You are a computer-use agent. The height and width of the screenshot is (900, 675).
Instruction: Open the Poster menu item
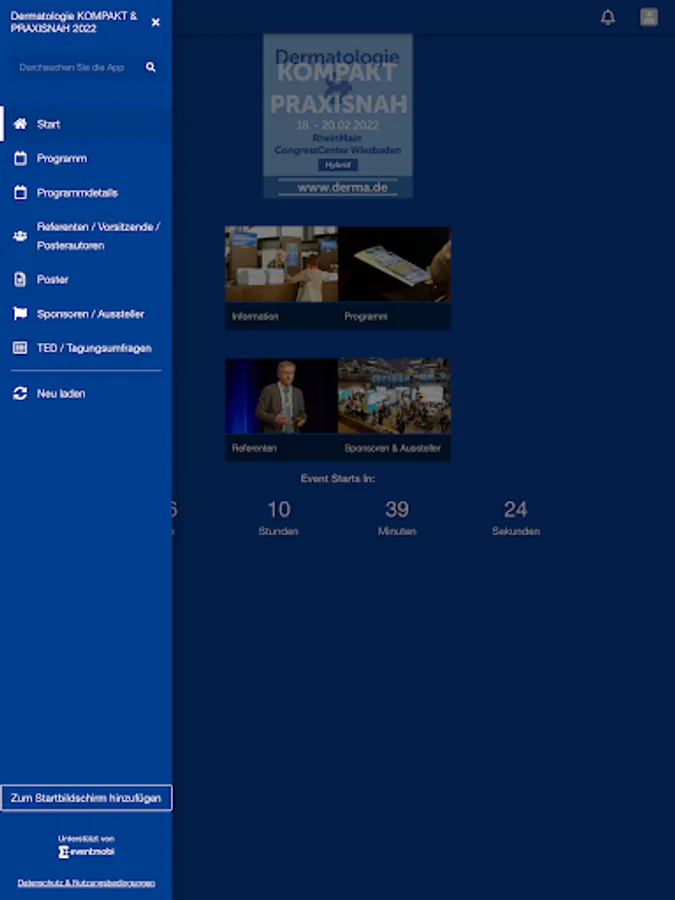click(x=86, y=280)
